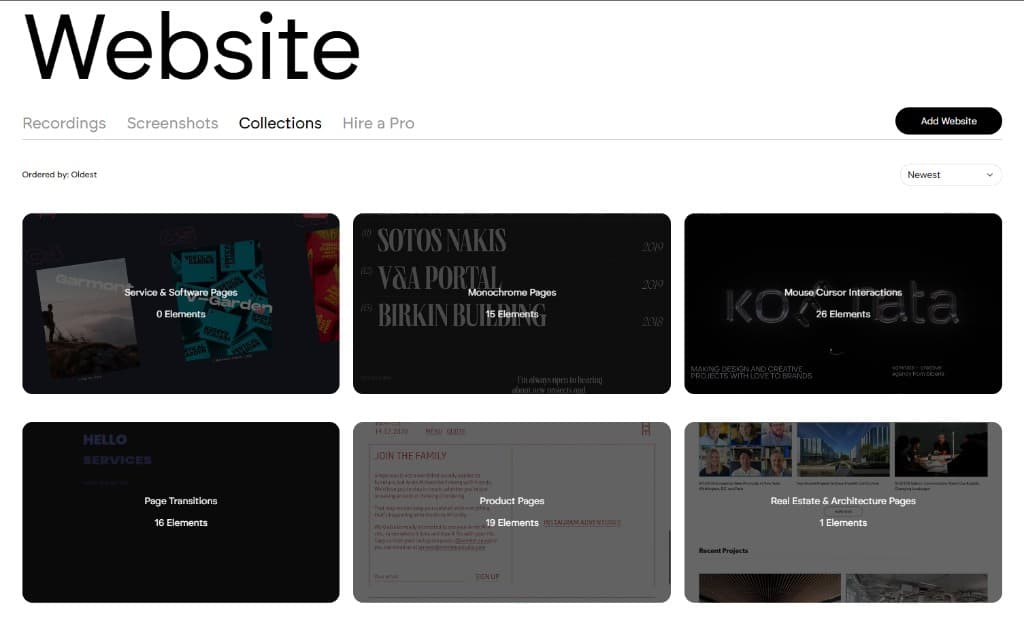Screen dimensions: 1024x619
Task: Go to the Hire a Pro tab
Action: coord(378,123)
